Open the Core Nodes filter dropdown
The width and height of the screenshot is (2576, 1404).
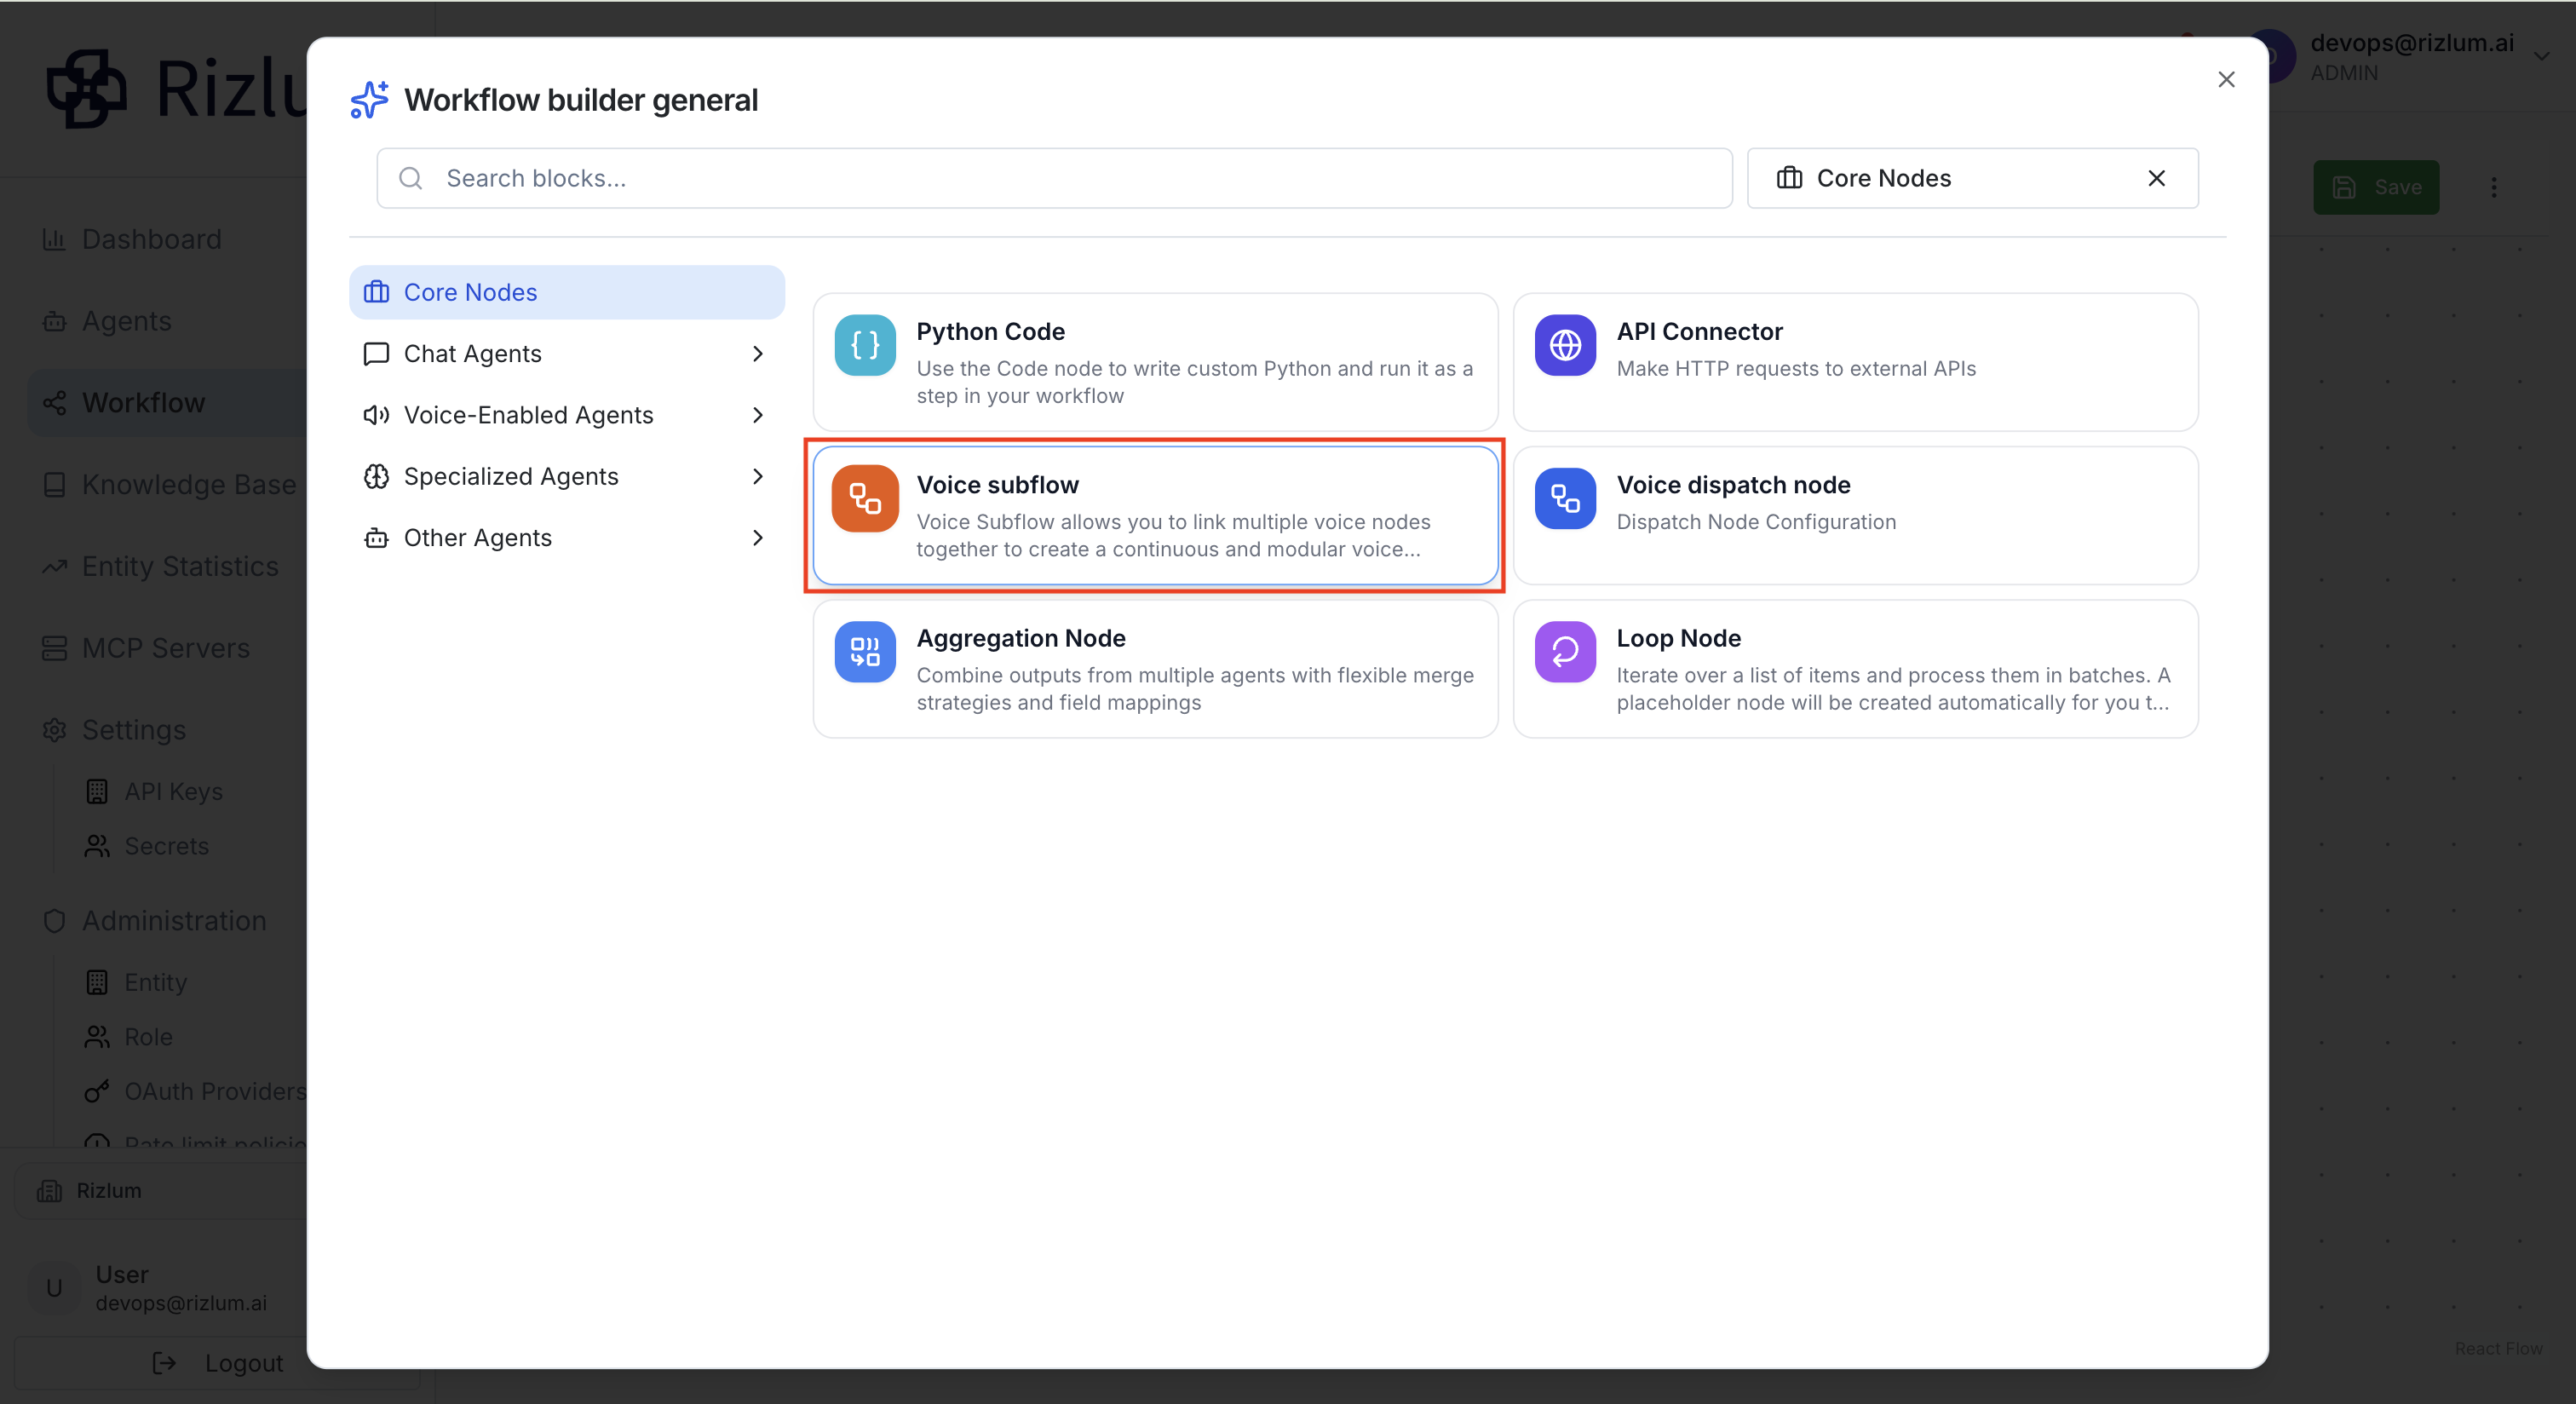(x=1972, y=178)
